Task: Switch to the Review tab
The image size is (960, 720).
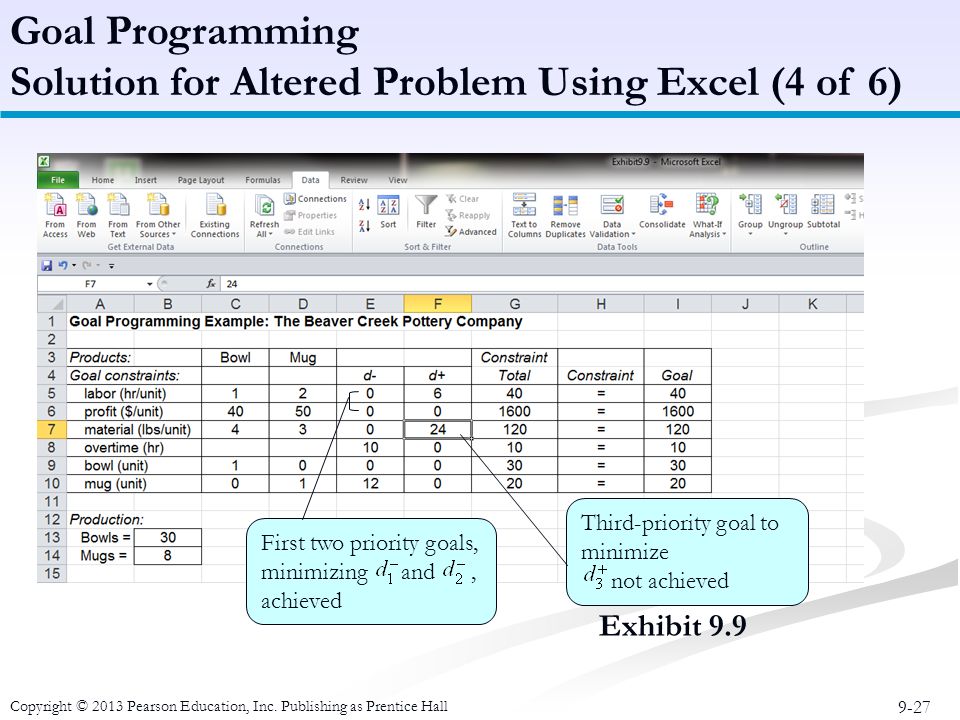Action: pyautogui.click(x=354, y=180)
